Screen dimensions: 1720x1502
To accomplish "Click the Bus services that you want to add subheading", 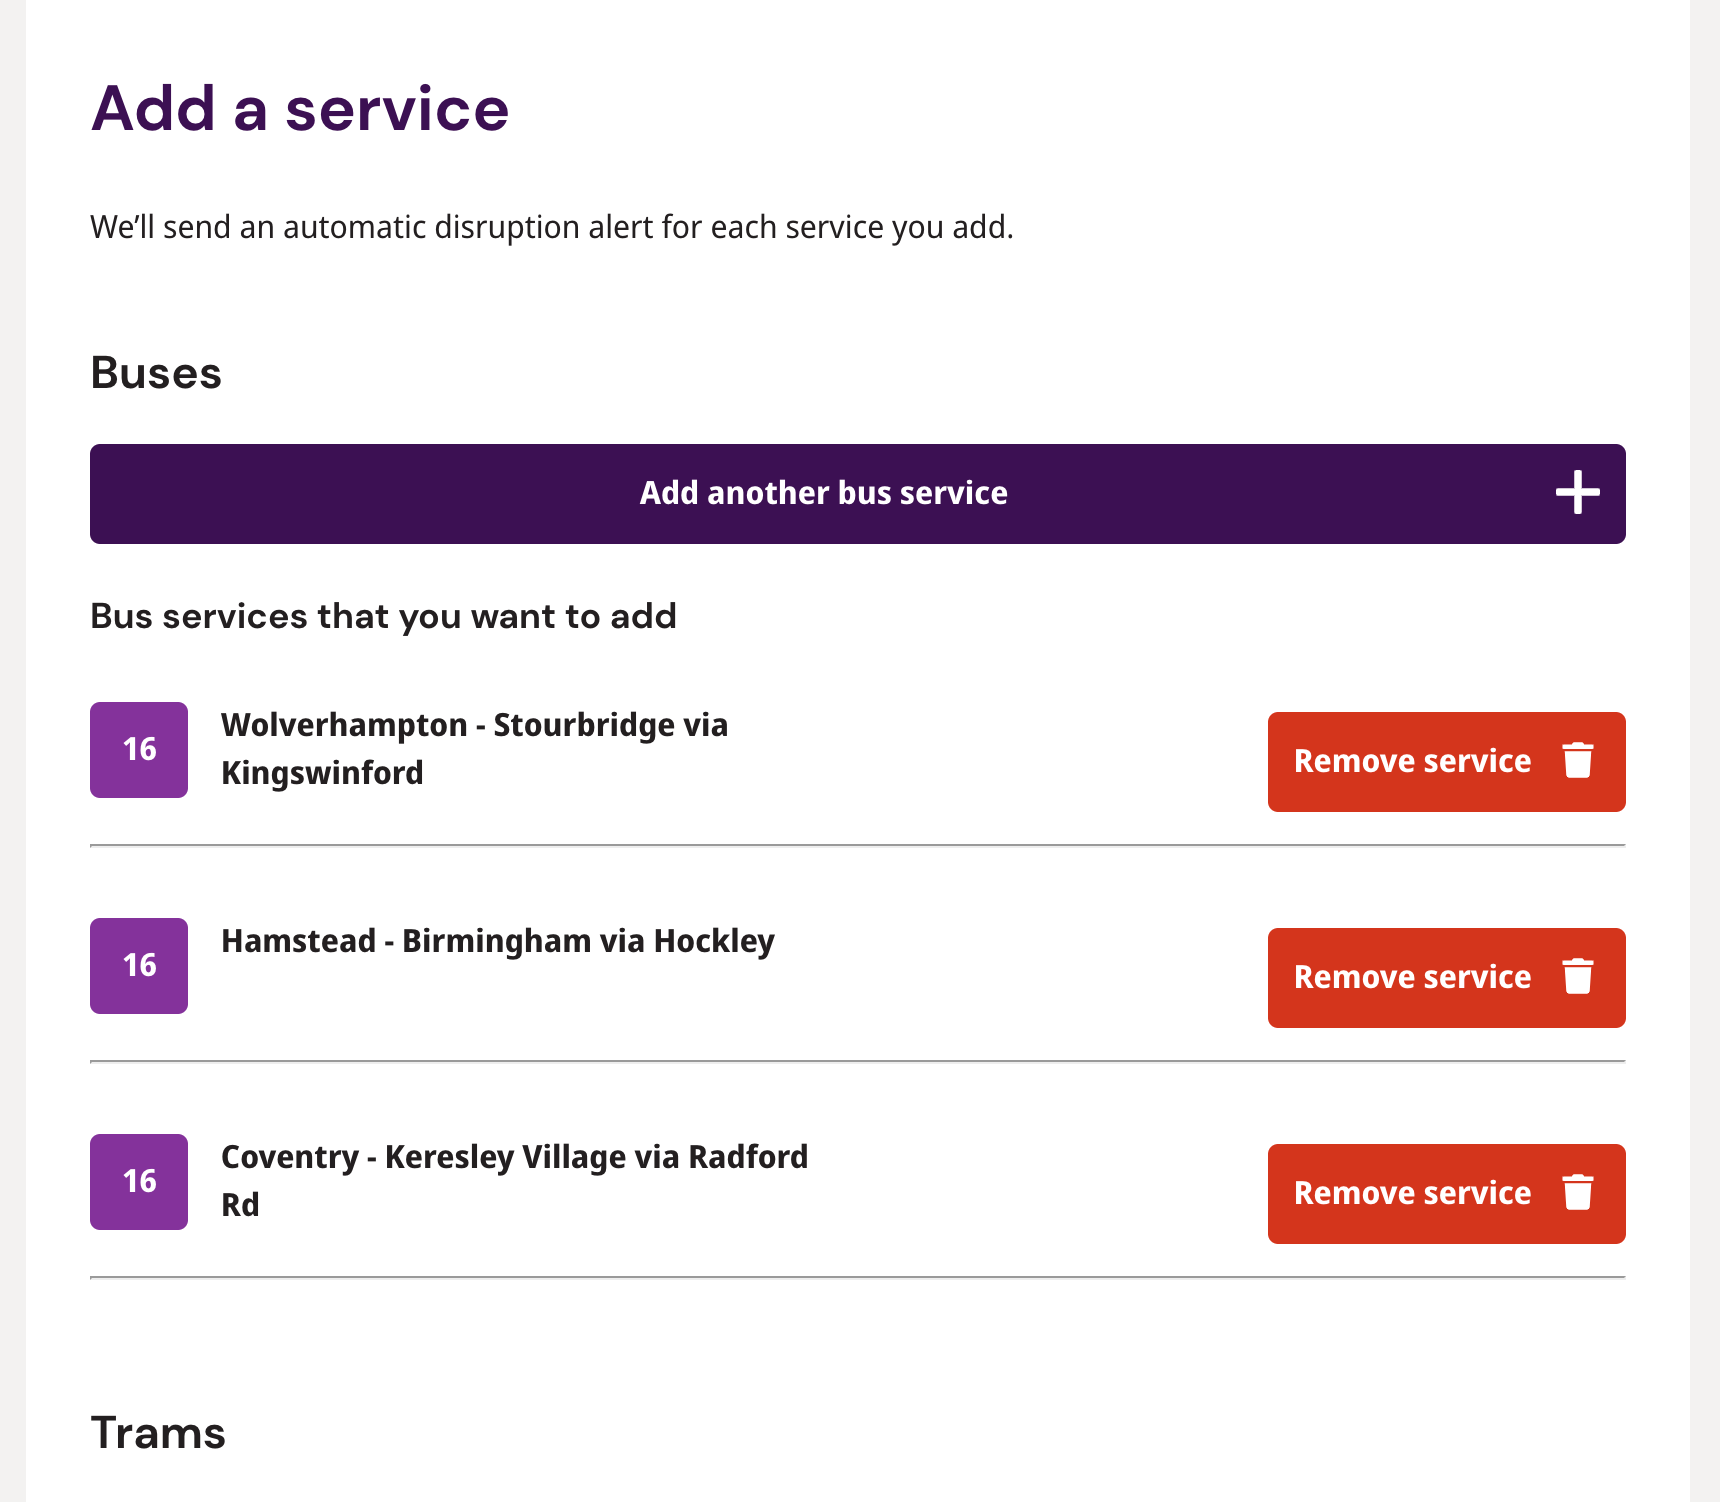I will tap(384, 616).
